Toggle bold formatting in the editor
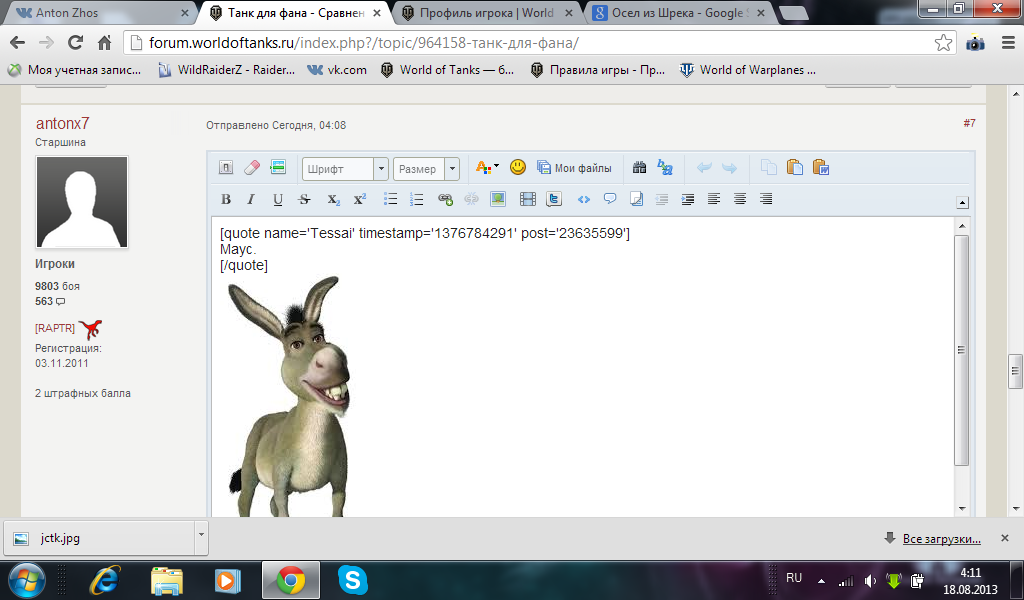1024x600 pixels. (x=226, y=199)
